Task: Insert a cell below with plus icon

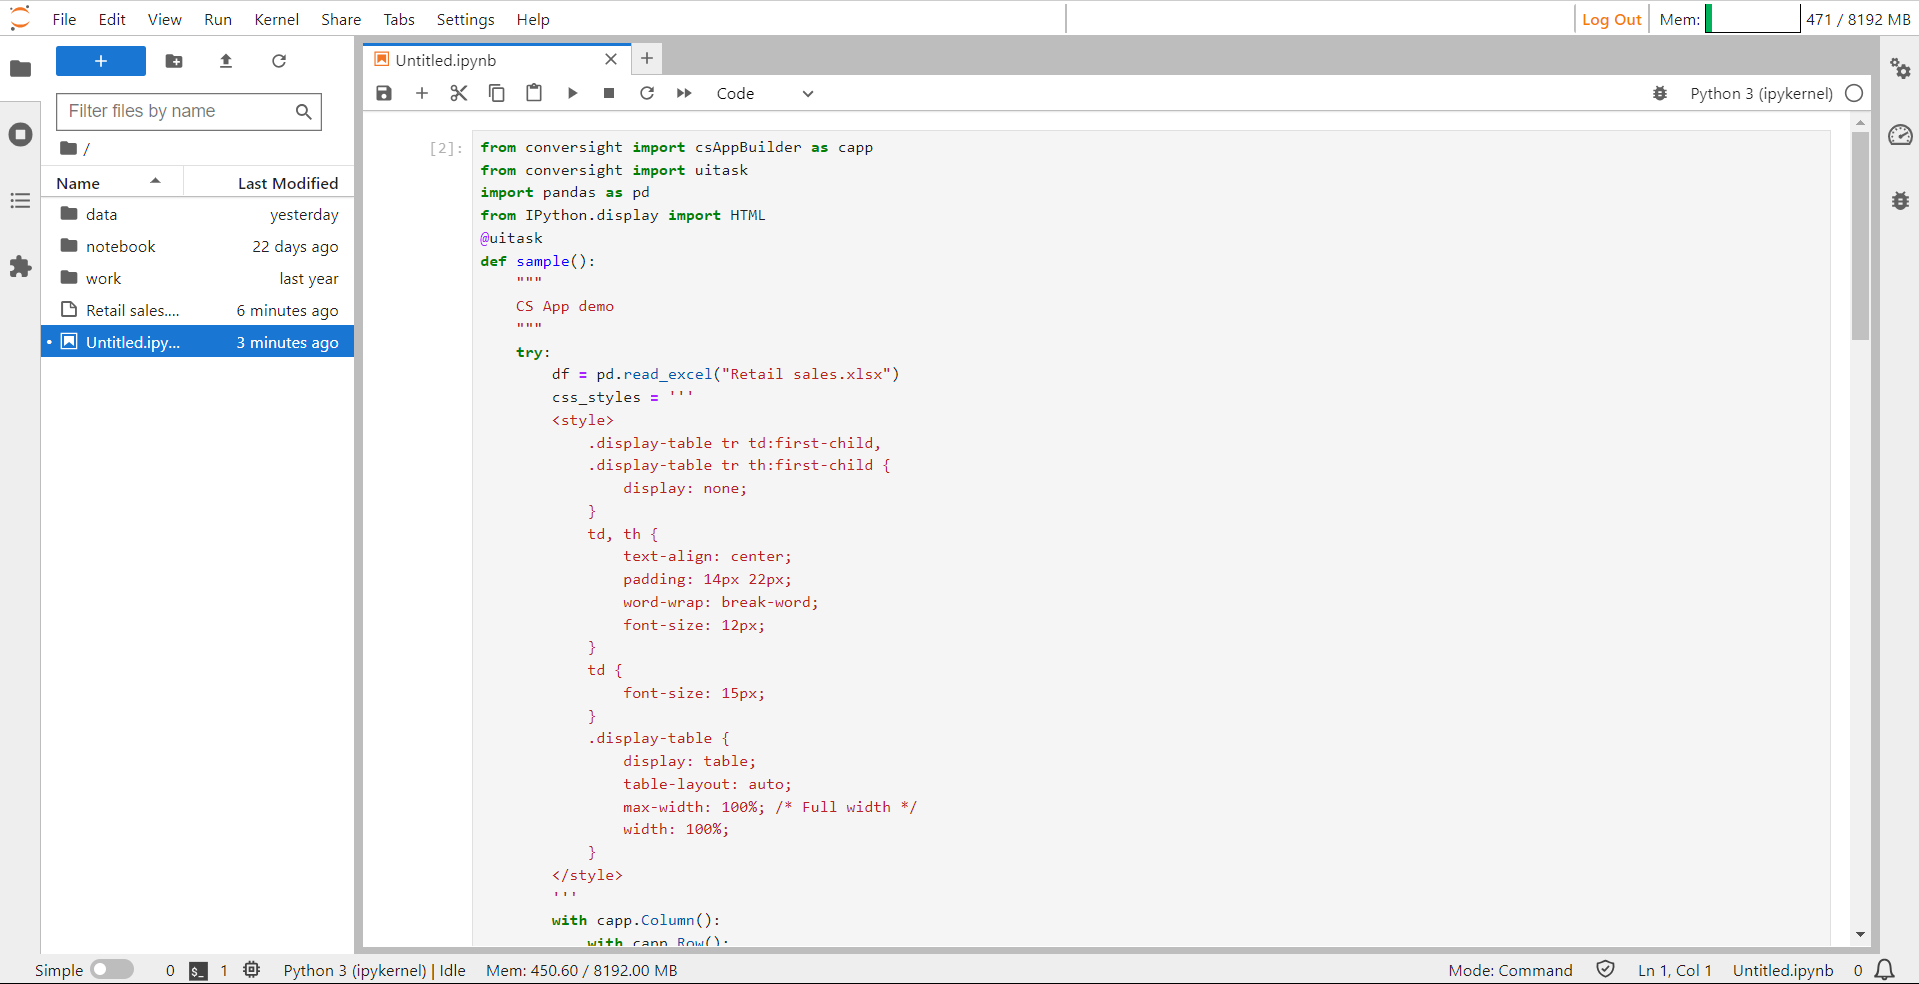Action: click(422, 93)
